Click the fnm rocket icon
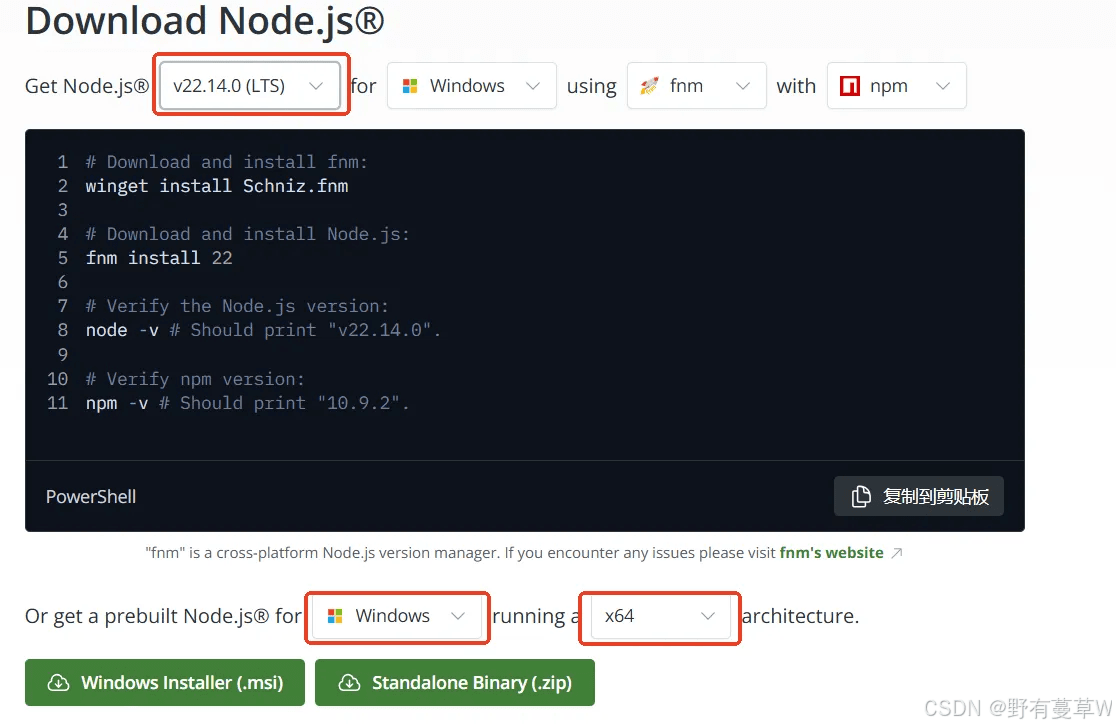Viewport: 1116px width, 728px height. click(x=649, y=86)
